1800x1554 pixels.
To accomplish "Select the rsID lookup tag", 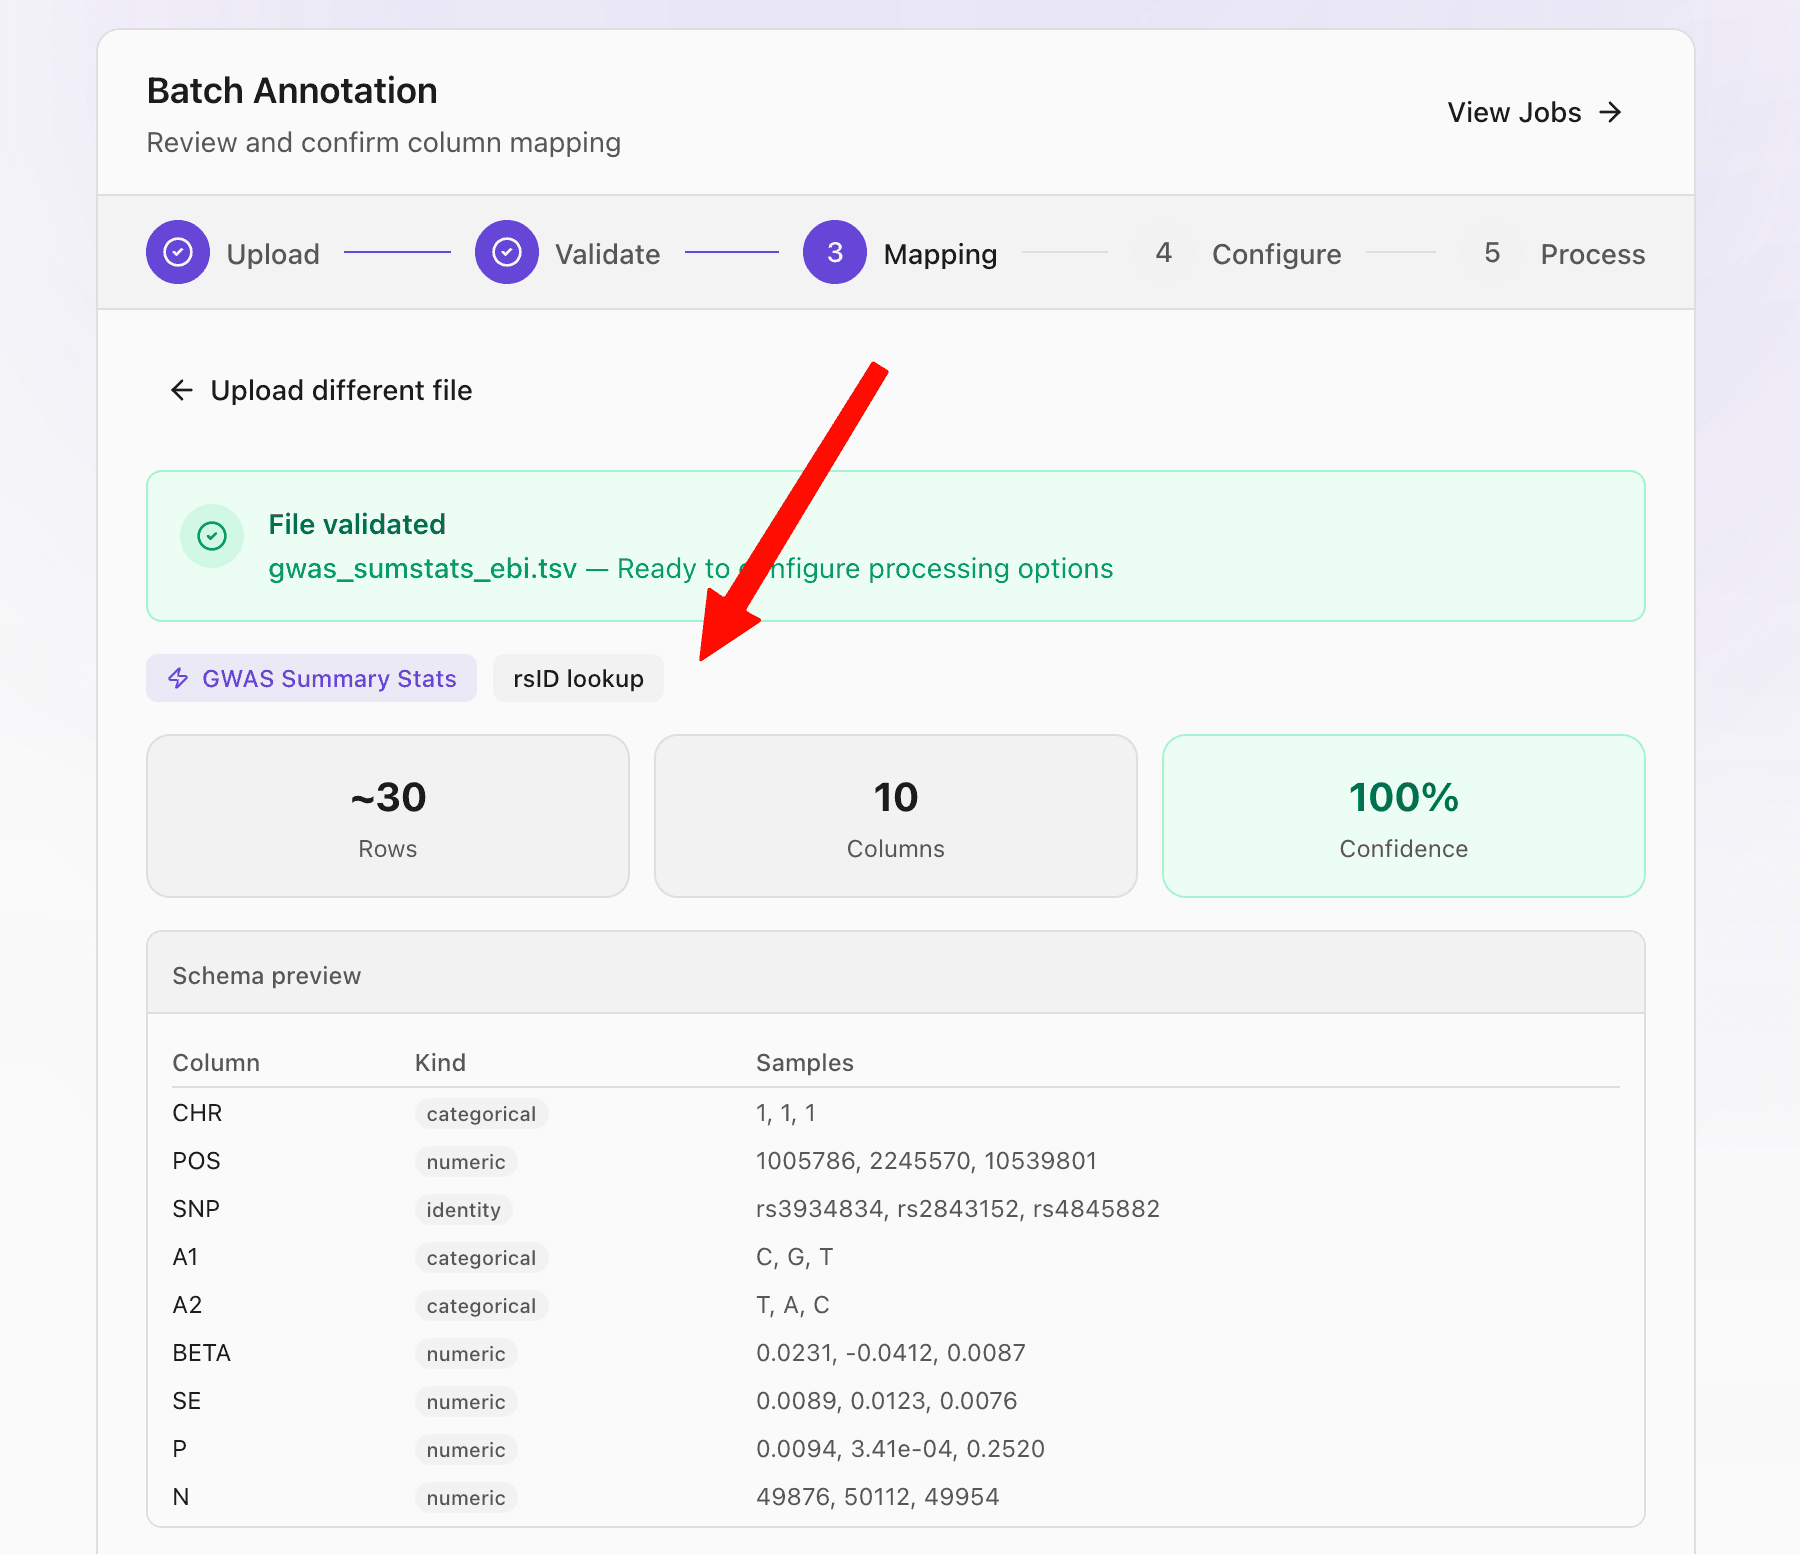I will coord(578,678).
